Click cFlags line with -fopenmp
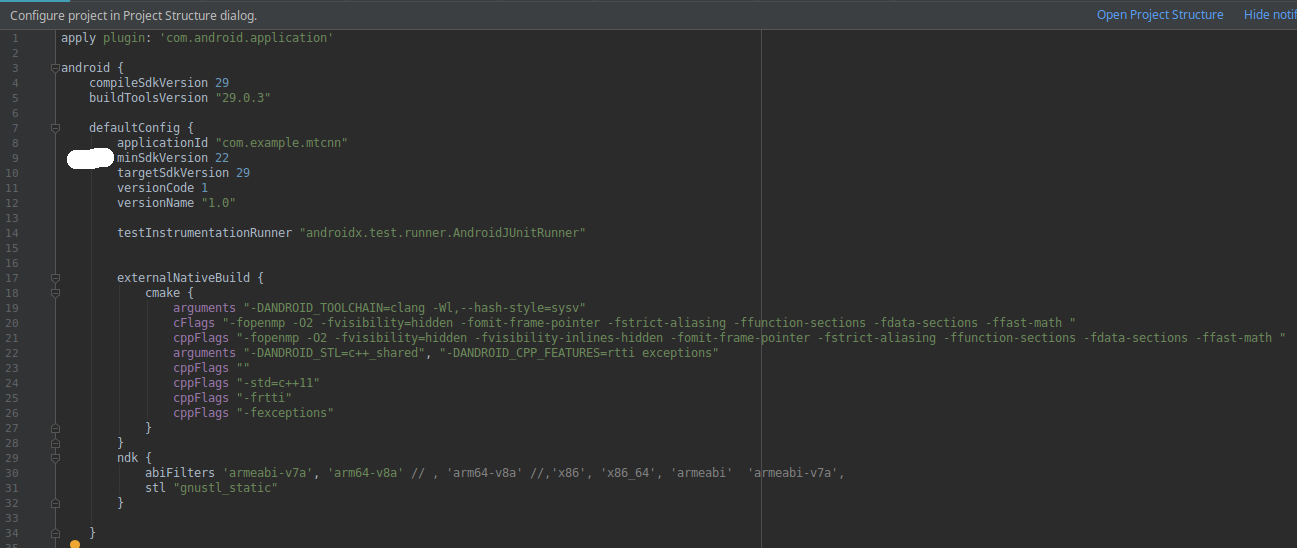Screen dimensions: 1297x548 pyautogui.click(x=624, y=323)
